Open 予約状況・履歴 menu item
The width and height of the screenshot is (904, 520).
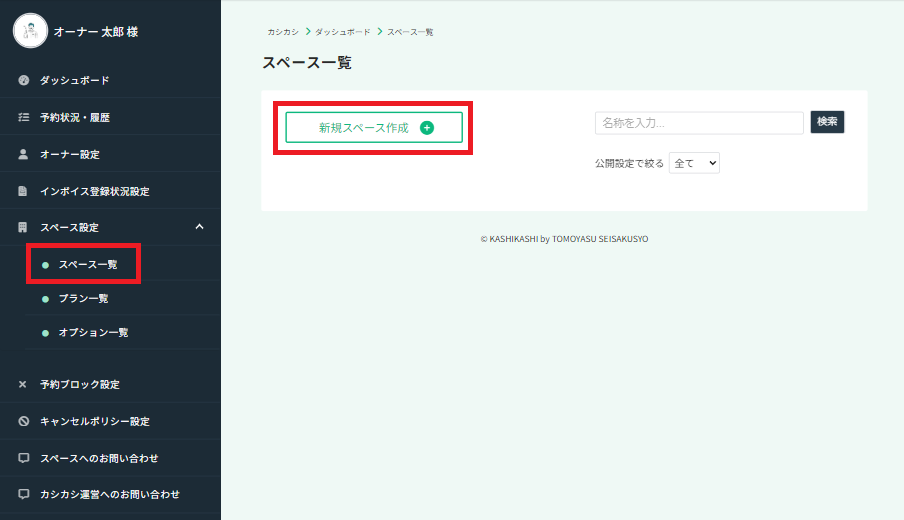(75, 117)
